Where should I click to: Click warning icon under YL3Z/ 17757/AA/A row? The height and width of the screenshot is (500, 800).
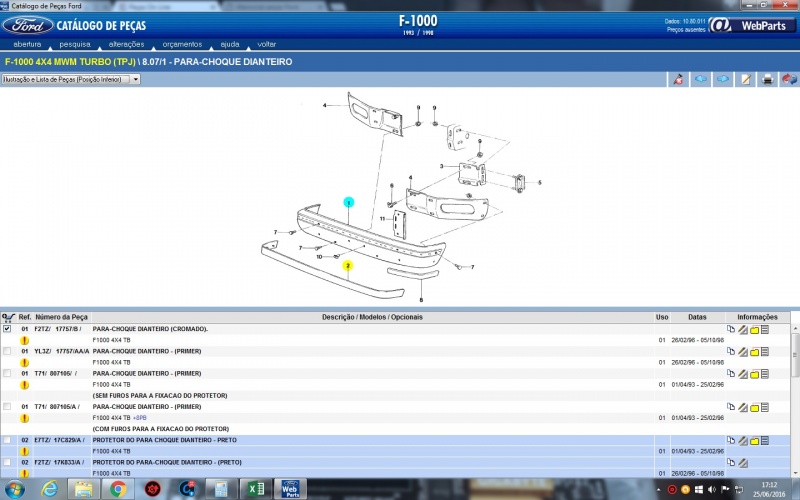point(24,363)
